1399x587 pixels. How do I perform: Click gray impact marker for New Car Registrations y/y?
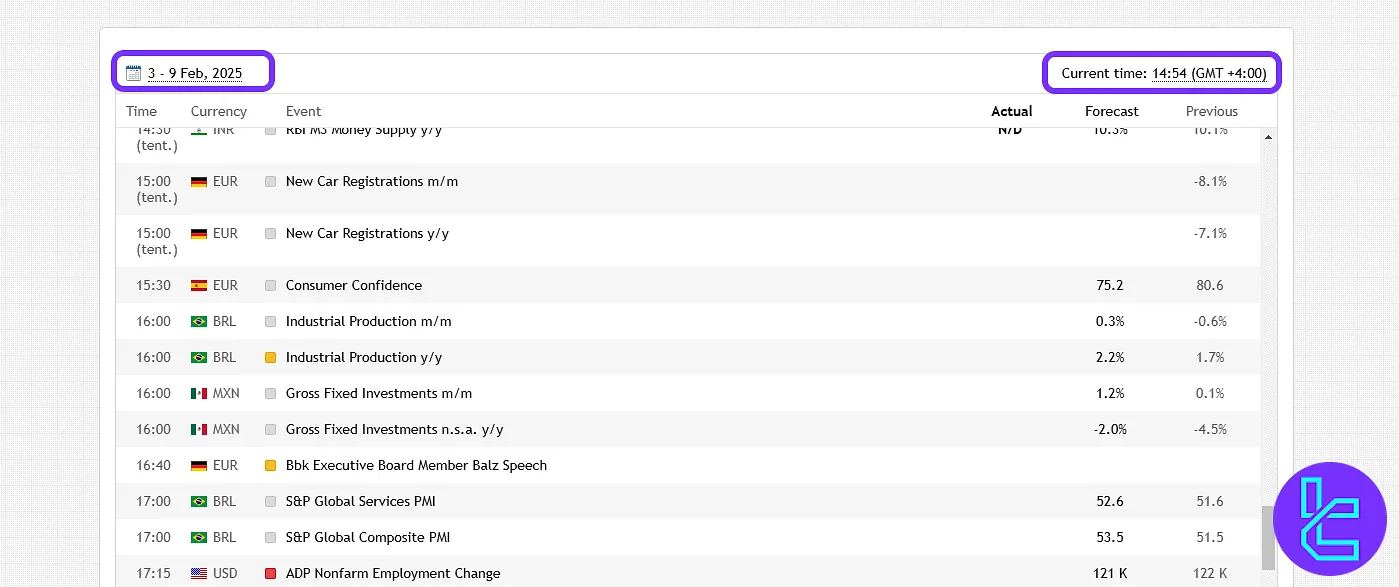tap(270, 233)
